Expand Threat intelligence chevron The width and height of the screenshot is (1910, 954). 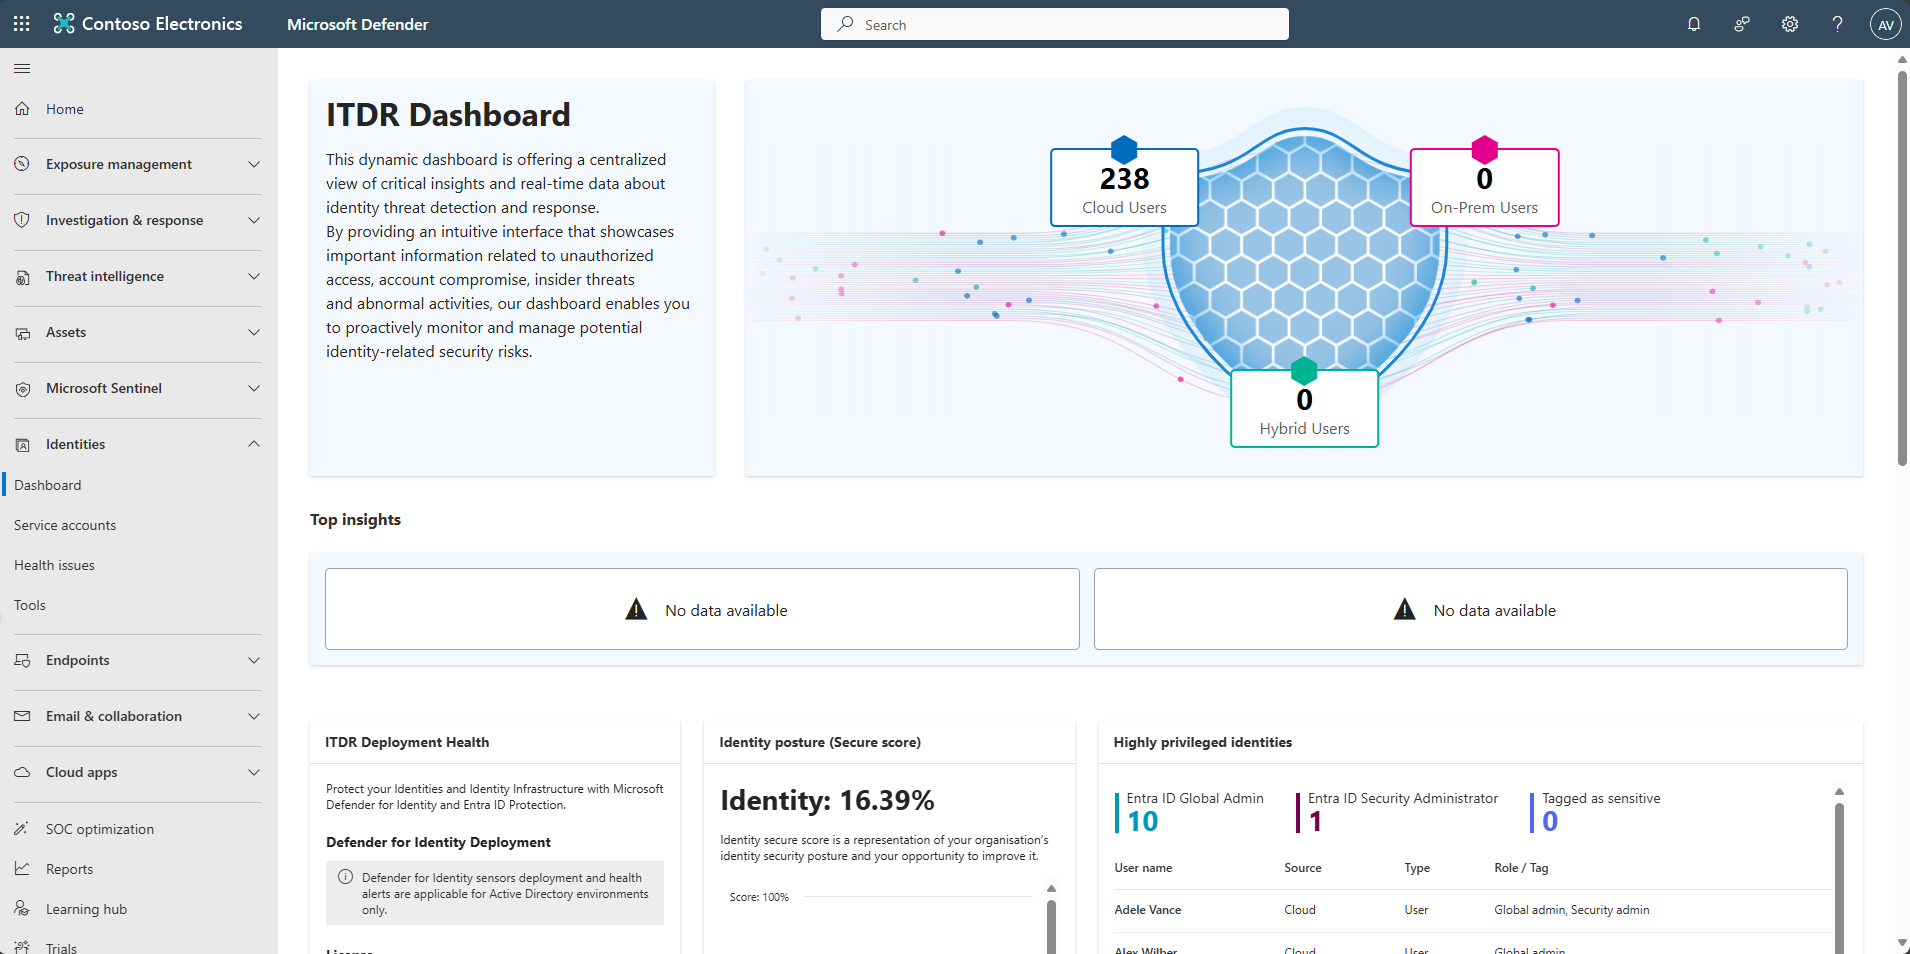coord(254,276)
